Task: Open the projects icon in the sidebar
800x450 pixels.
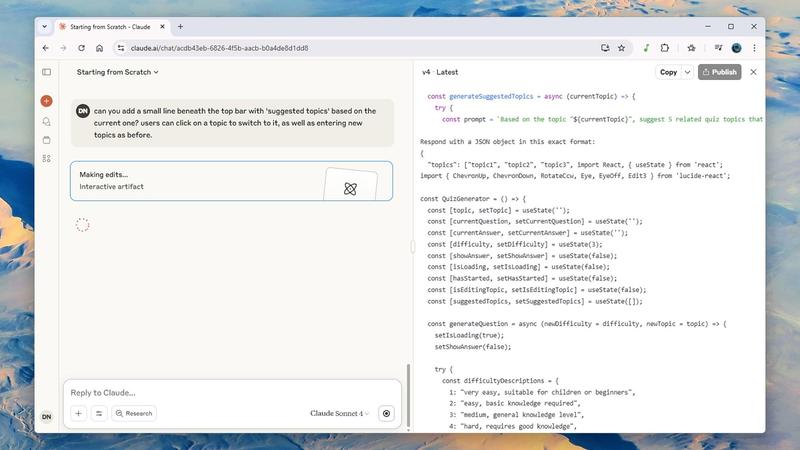Action: [x=46, y=140]
